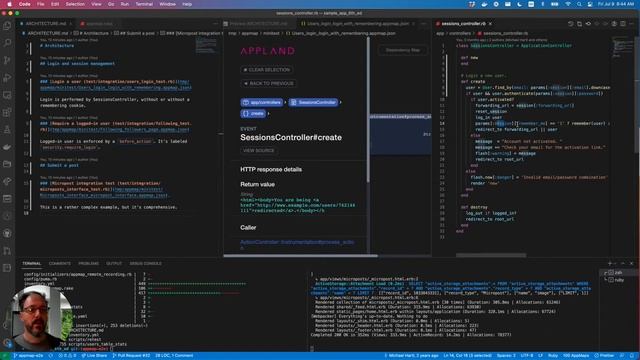Split the sessions_controller.rb editor
Screen dimensions: 640x360
[x=623, y=24]
